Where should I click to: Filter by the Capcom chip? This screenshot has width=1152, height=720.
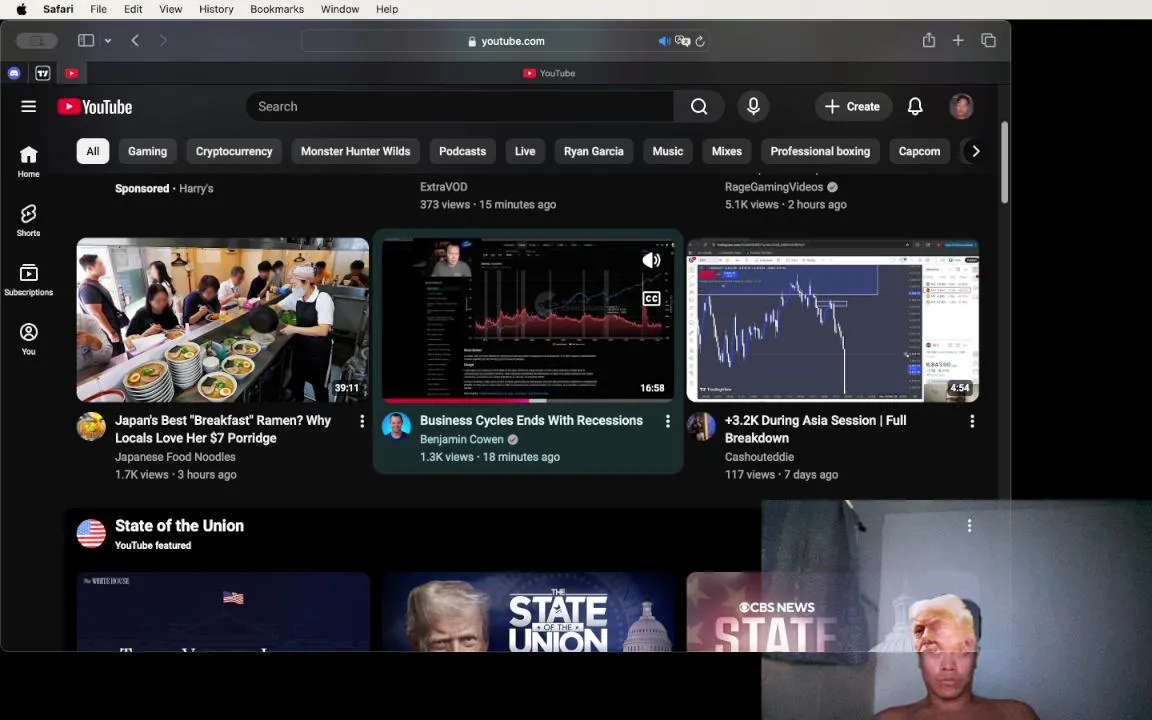point(919,151)
